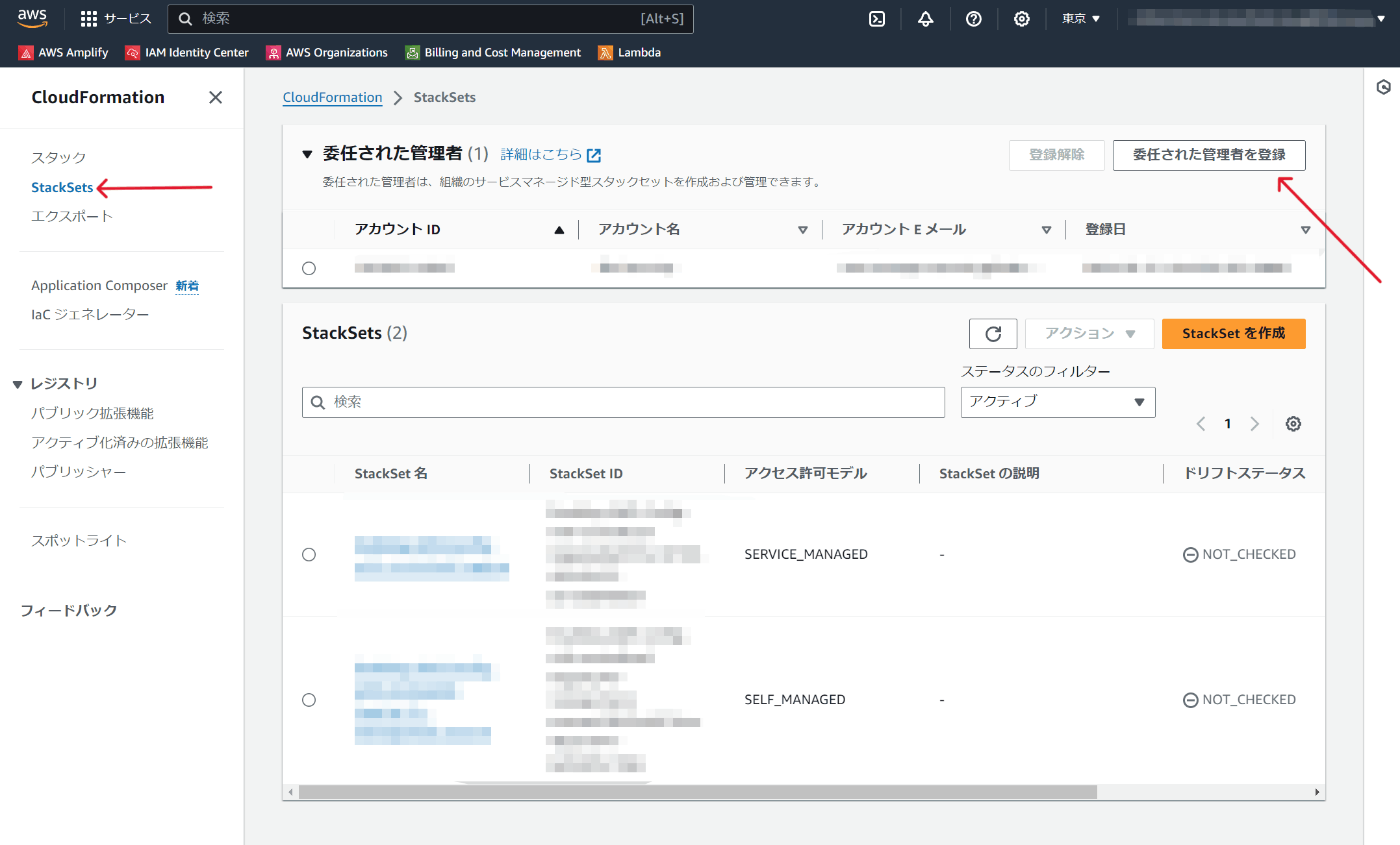Click StackSet を作成 button
This screenshot has height=845, width=1400.
pyautogui.click(x=1234, y=334)
